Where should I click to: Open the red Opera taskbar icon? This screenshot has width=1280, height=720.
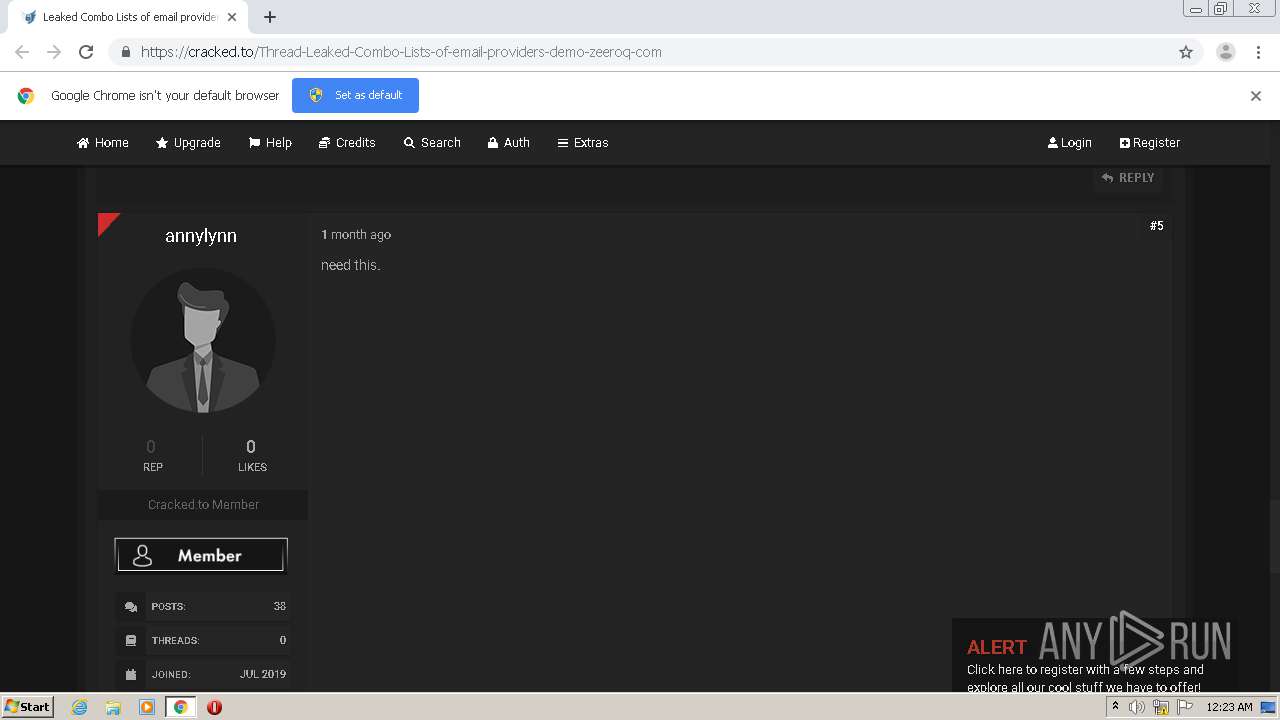point(214,707)
